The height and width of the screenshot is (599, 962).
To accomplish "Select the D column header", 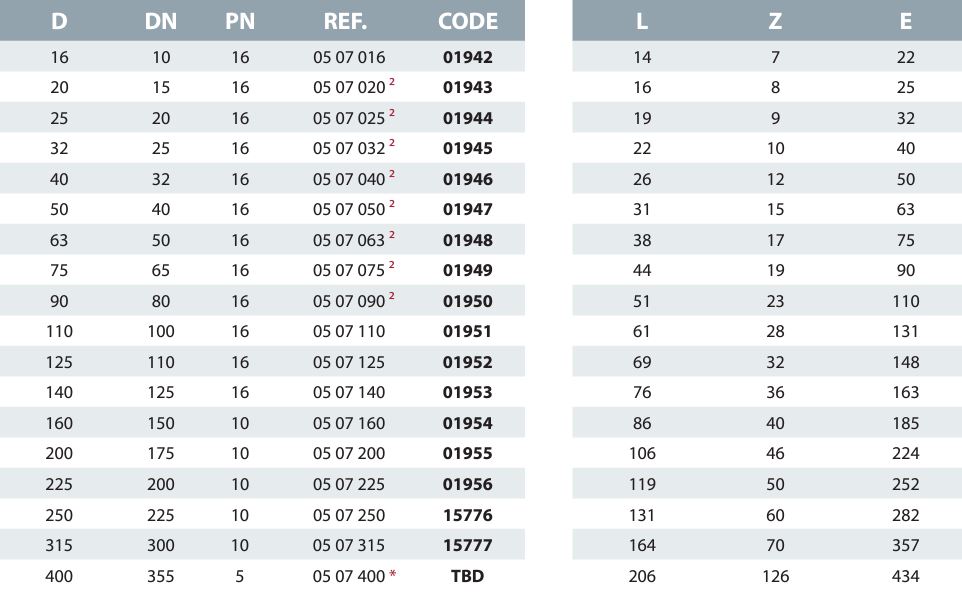I will 59,21.
